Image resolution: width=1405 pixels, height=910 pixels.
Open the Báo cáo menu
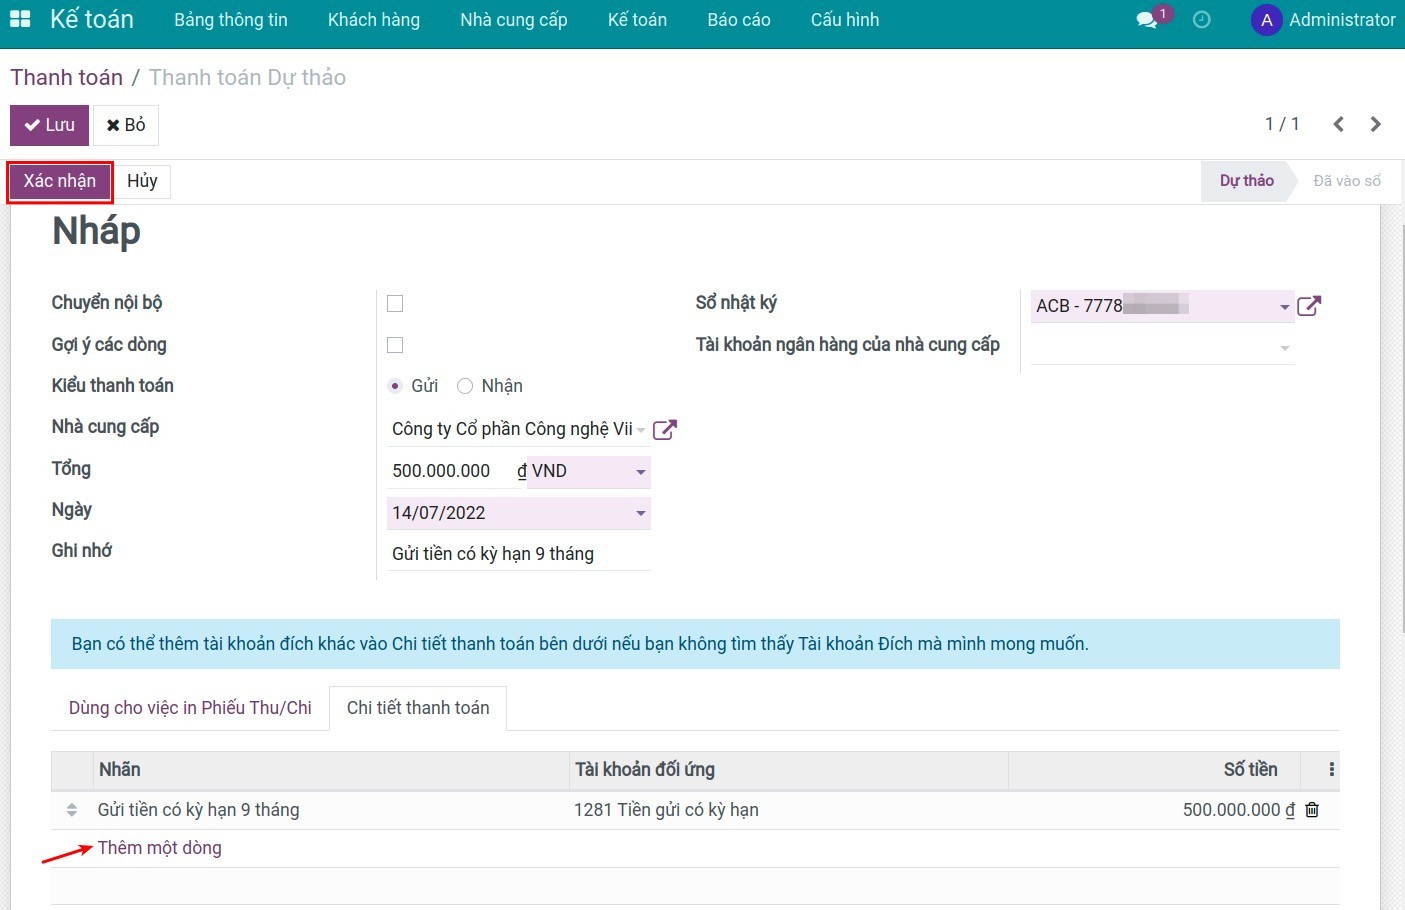coord(738,20)
